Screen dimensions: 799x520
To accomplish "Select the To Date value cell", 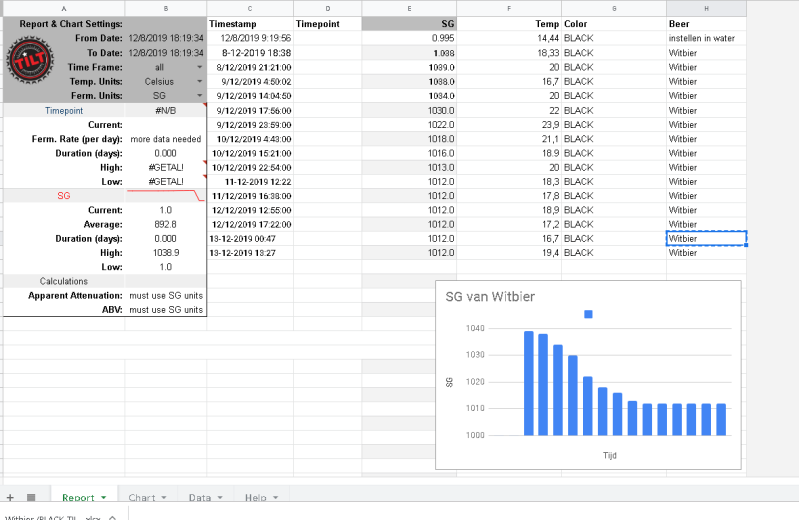I will [x=166, y=52].
